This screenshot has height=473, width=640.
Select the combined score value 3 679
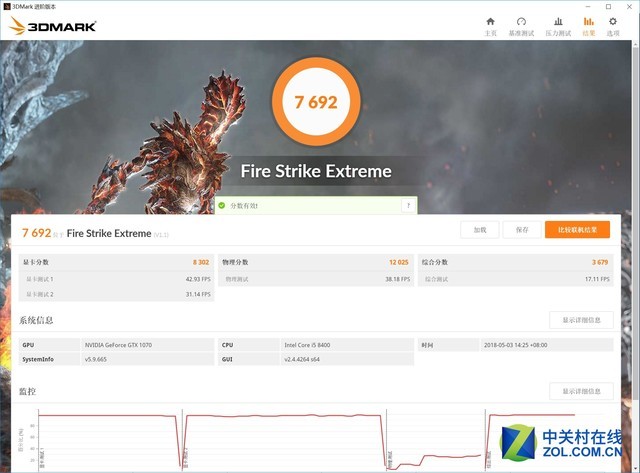pos(600,262)
